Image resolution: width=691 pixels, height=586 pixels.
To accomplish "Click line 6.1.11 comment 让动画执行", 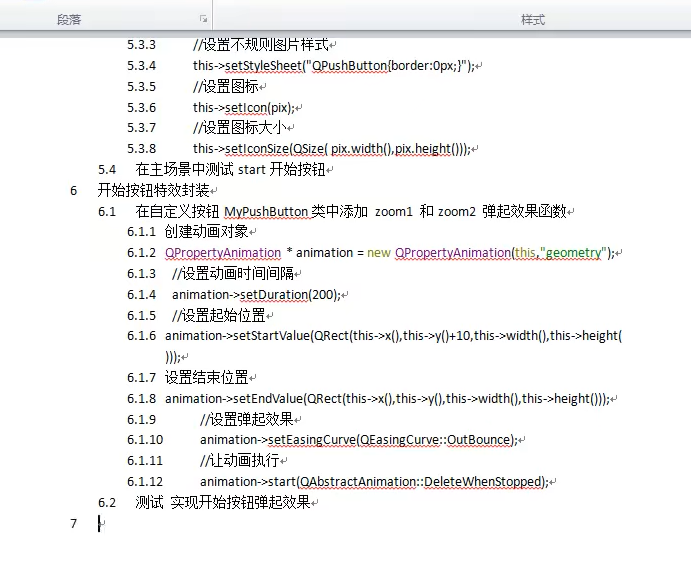I will [x=240, y=461].
